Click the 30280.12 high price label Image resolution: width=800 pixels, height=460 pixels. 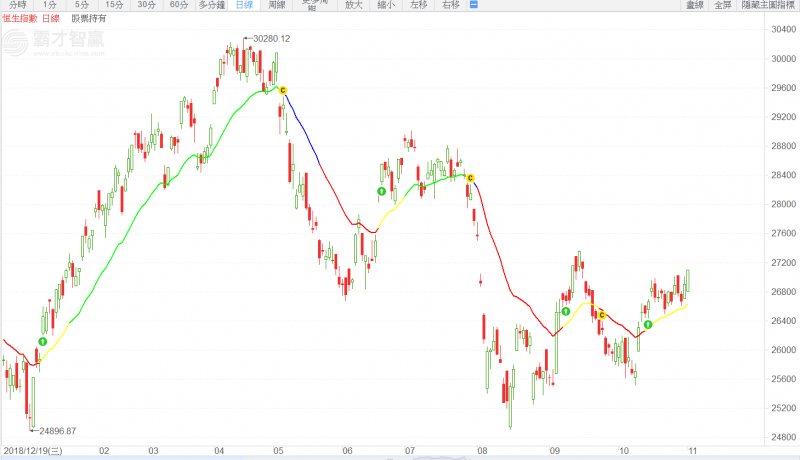point(271,39)
